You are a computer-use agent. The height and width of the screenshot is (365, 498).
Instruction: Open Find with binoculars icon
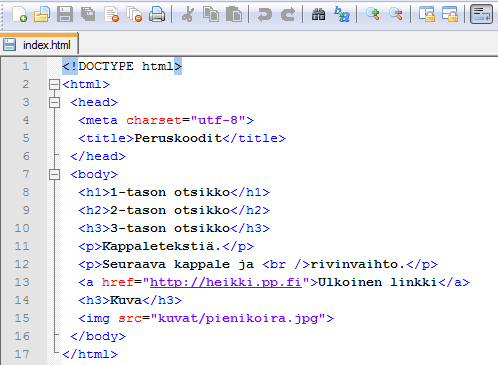pos(318,15)
